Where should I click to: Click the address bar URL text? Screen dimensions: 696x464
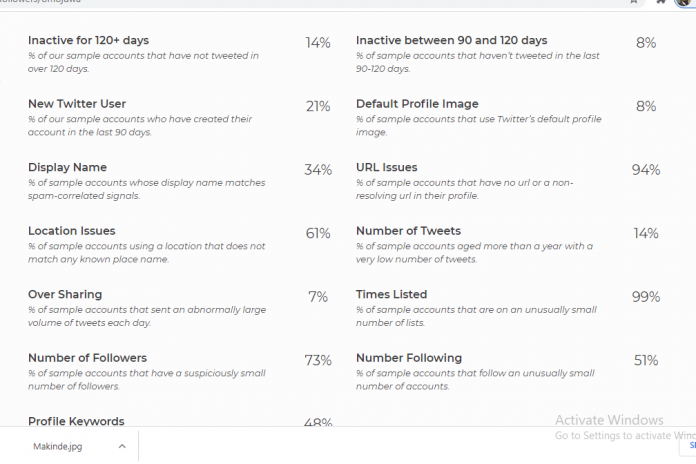coord(40,2)
